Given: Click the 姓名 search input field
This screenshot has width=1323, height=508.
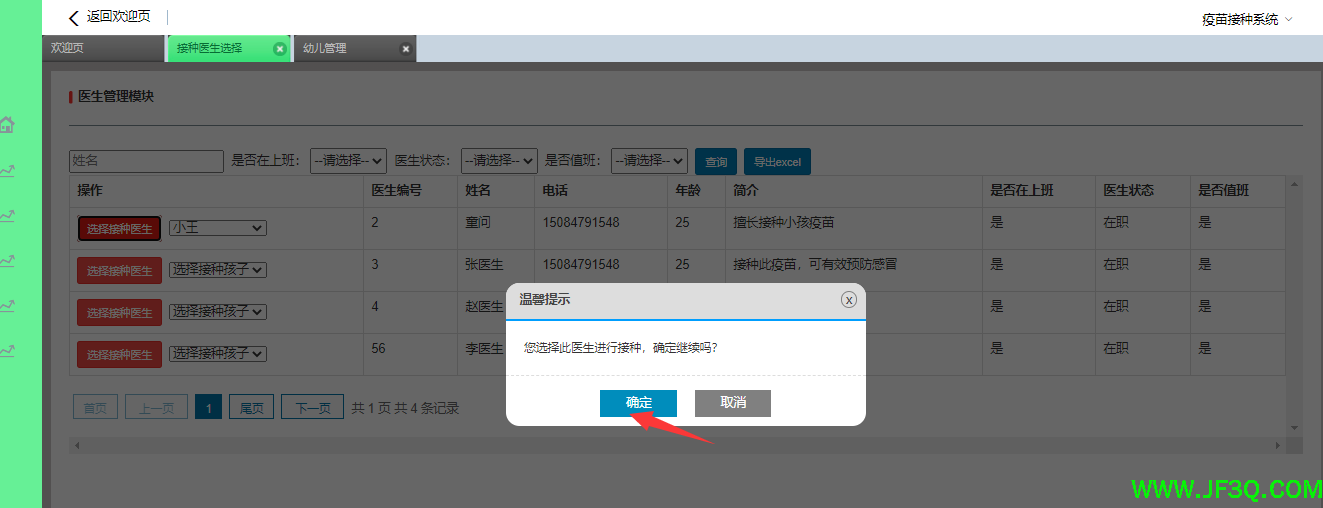Looking at the screenshot, I should coord(146,161).
